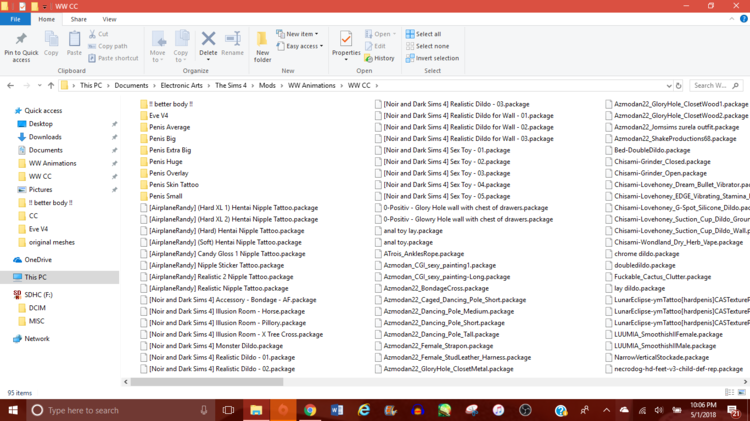
Task: Expand the Open button dropdown arrow
Action: pos(394,34)
